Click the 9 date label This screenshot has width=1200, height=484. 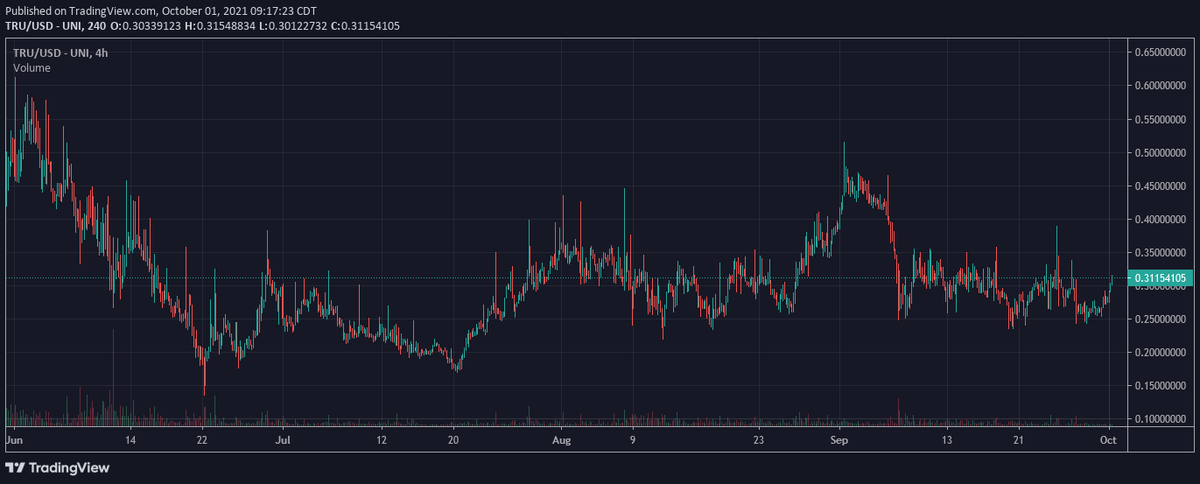click(x=633, y=439)
